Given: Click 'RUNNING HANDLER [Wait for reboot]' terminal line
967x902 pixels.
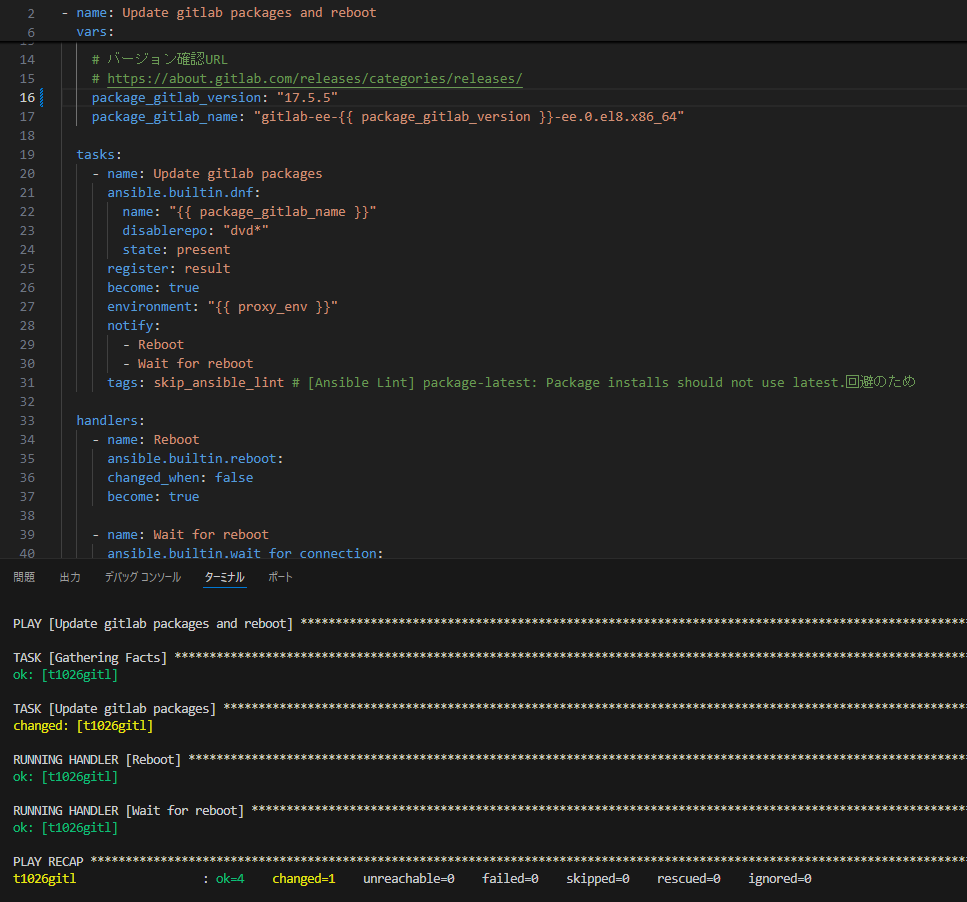Looking at the screenshot, I should click(x=128, y=811).
